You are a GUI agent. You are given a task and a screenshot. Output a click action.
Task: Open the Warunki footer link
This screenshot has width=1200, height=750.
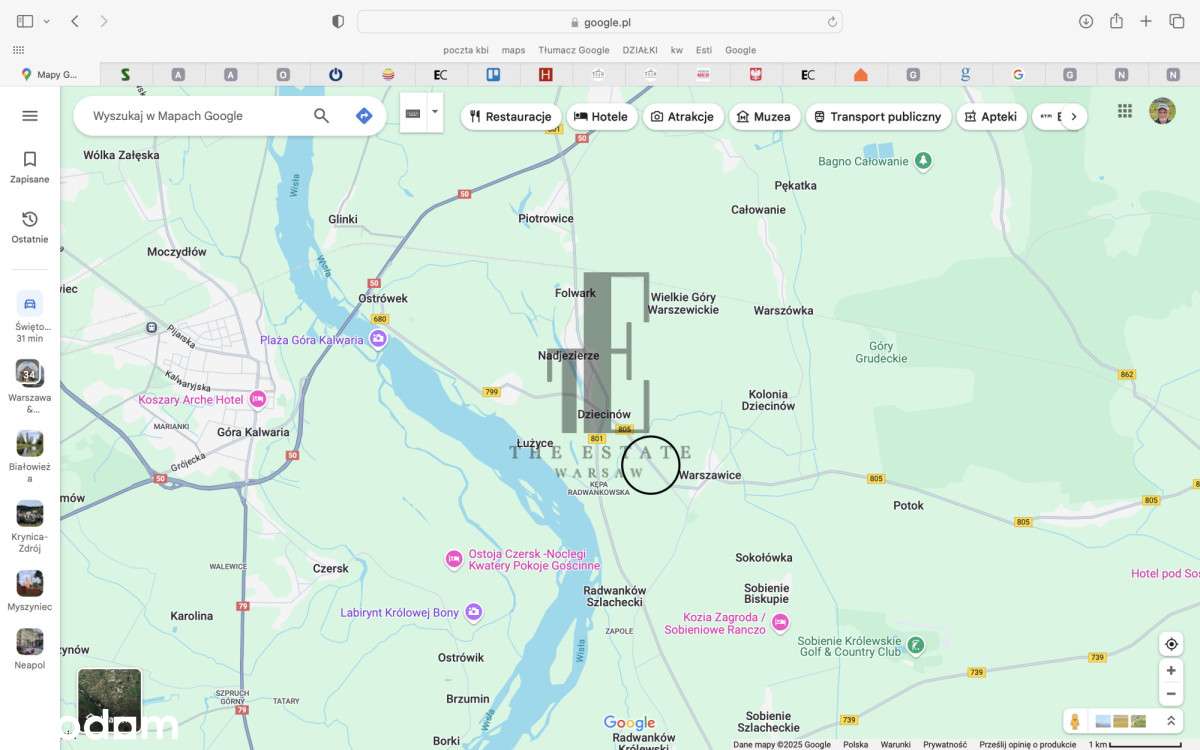click(x=895, y=744)
